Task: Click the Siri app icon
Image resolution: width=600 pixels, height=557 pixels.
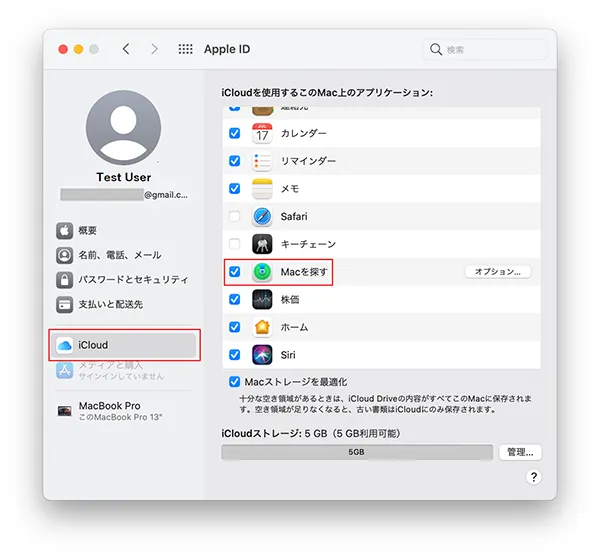Action: [262, 355]
